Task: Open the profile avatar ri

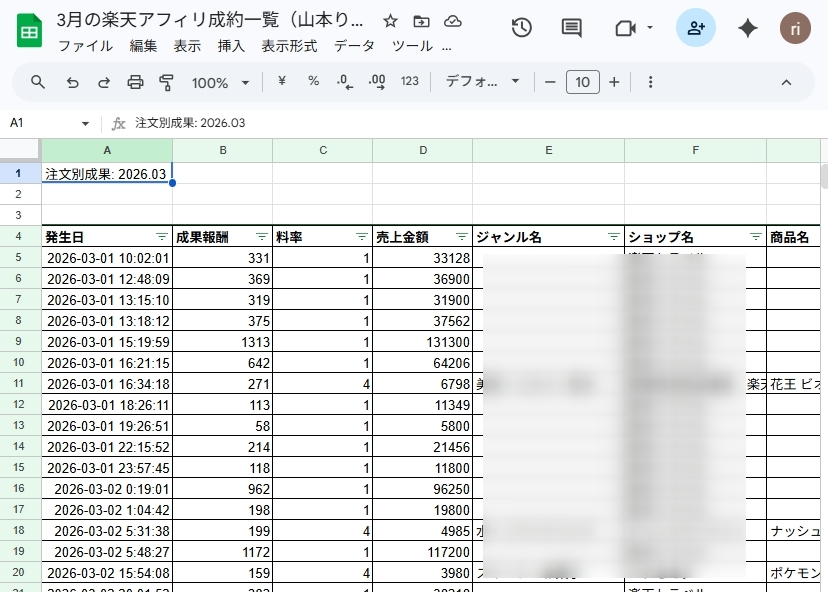Action: [795, 29]
